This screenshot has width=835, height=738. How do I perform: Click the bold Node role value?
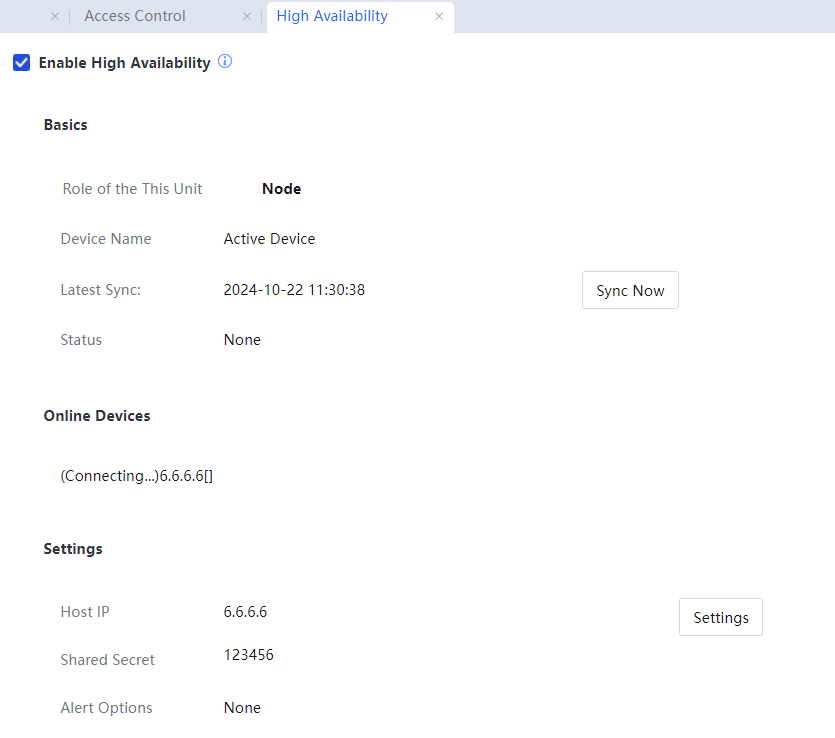point(281,188)
